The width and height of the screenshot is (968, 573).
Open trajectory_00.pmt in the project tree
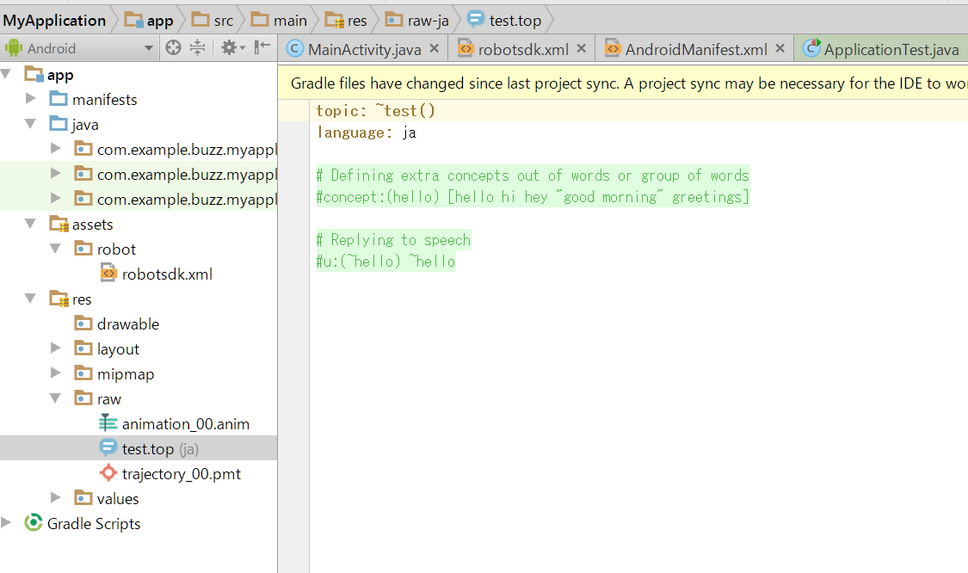[x=181, y=474]
